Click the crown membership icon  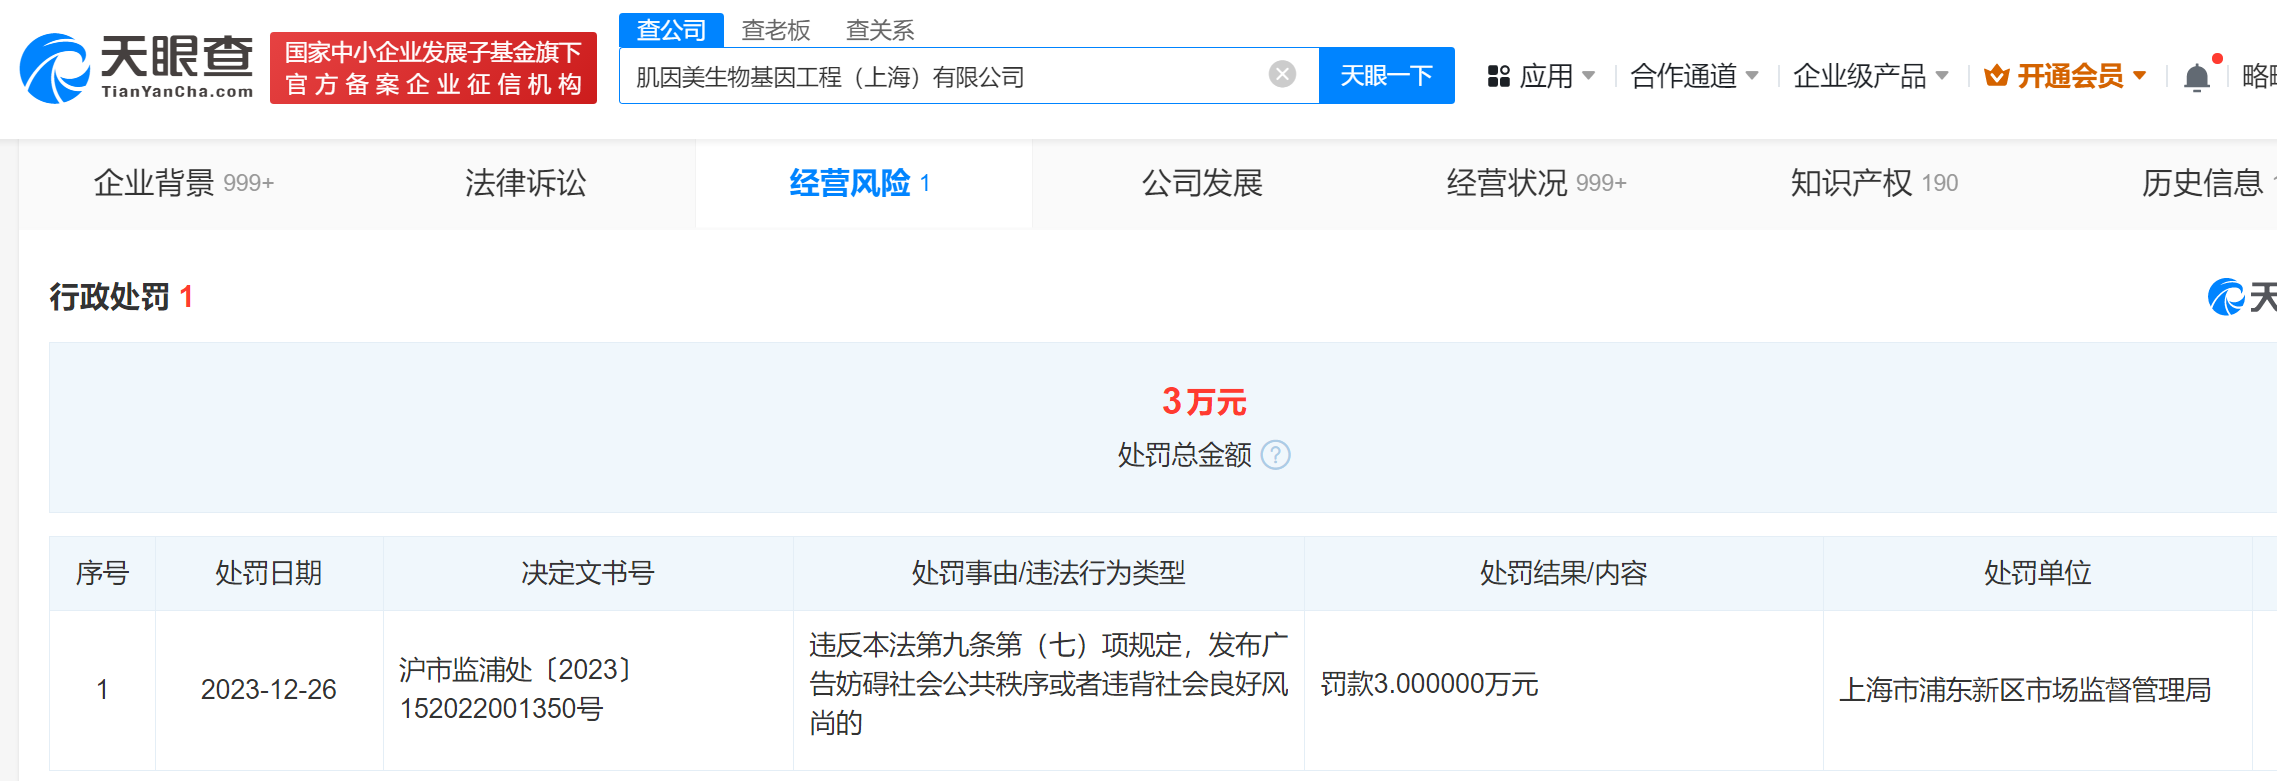1996,76
